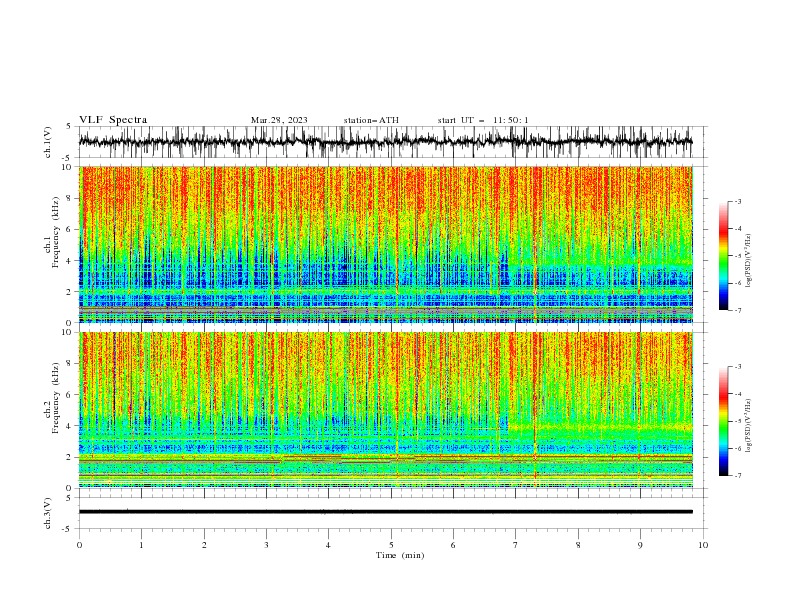Click time-axis tick label 9

(x=640, y=545)
